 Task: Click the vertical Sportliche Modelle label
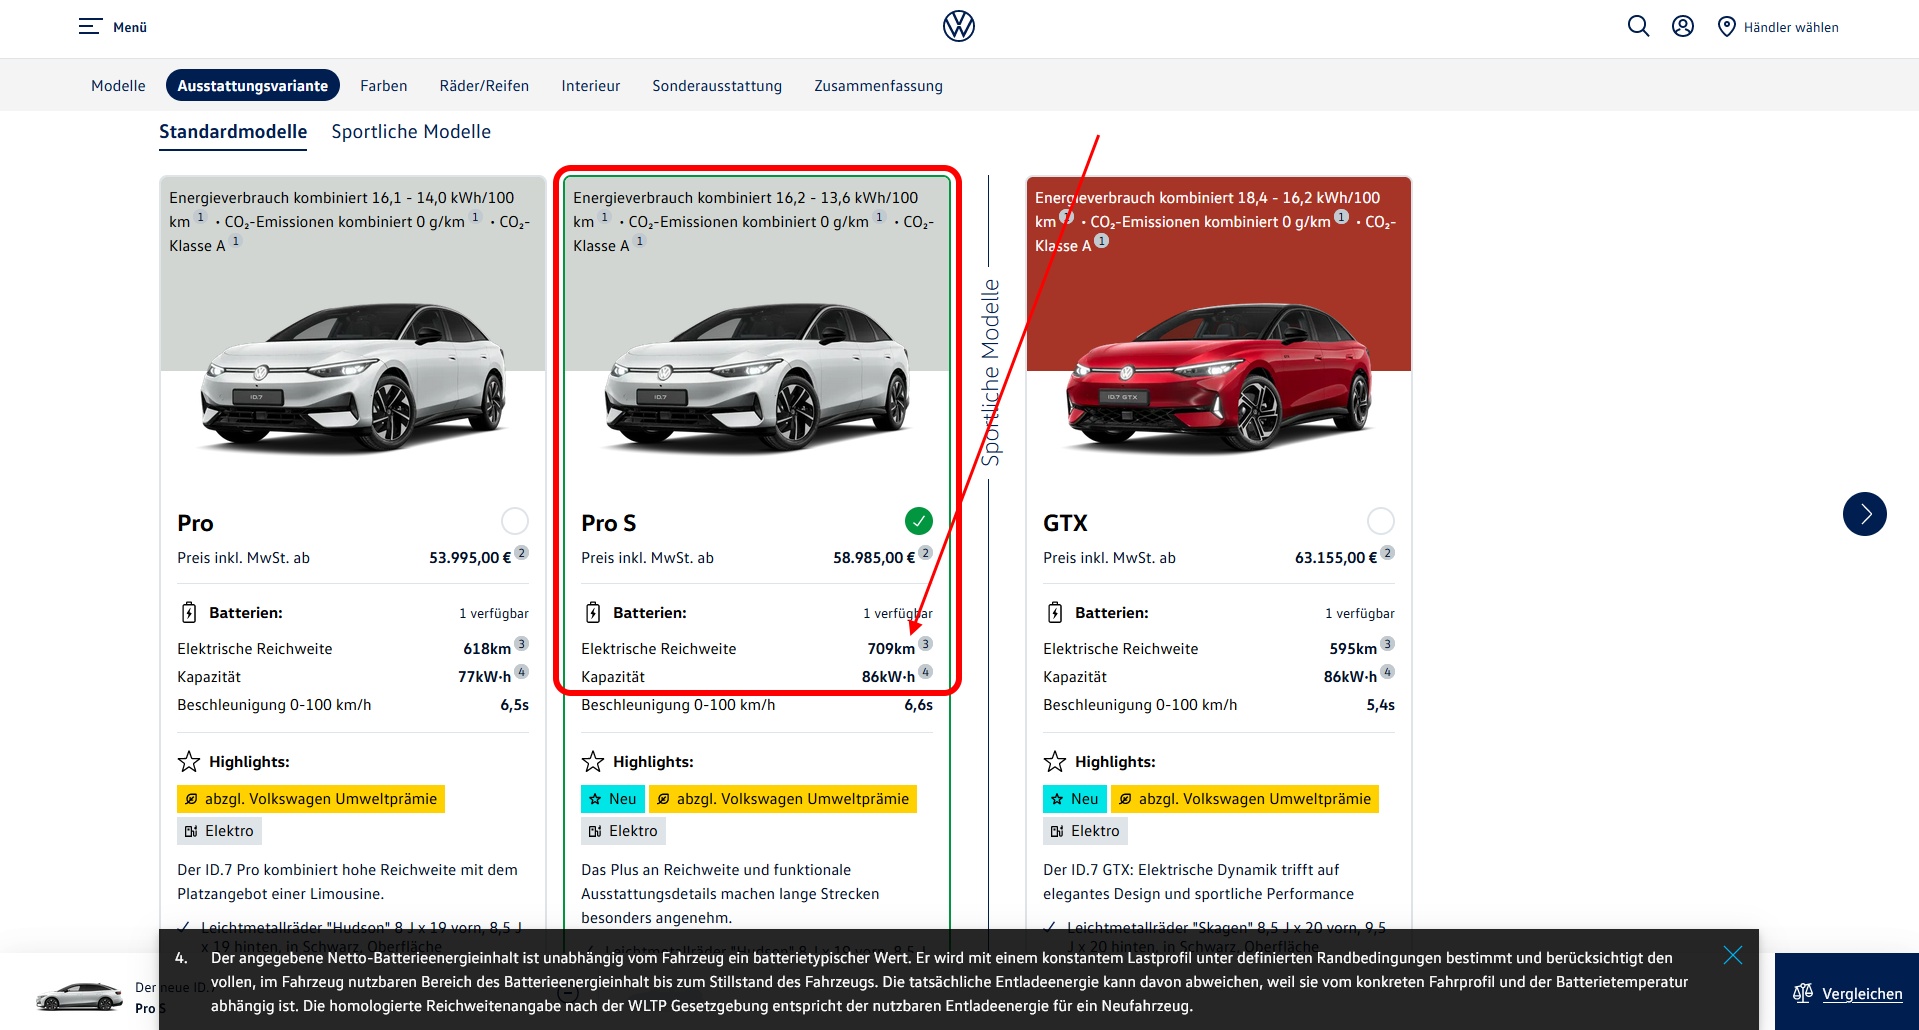(990, 372)
